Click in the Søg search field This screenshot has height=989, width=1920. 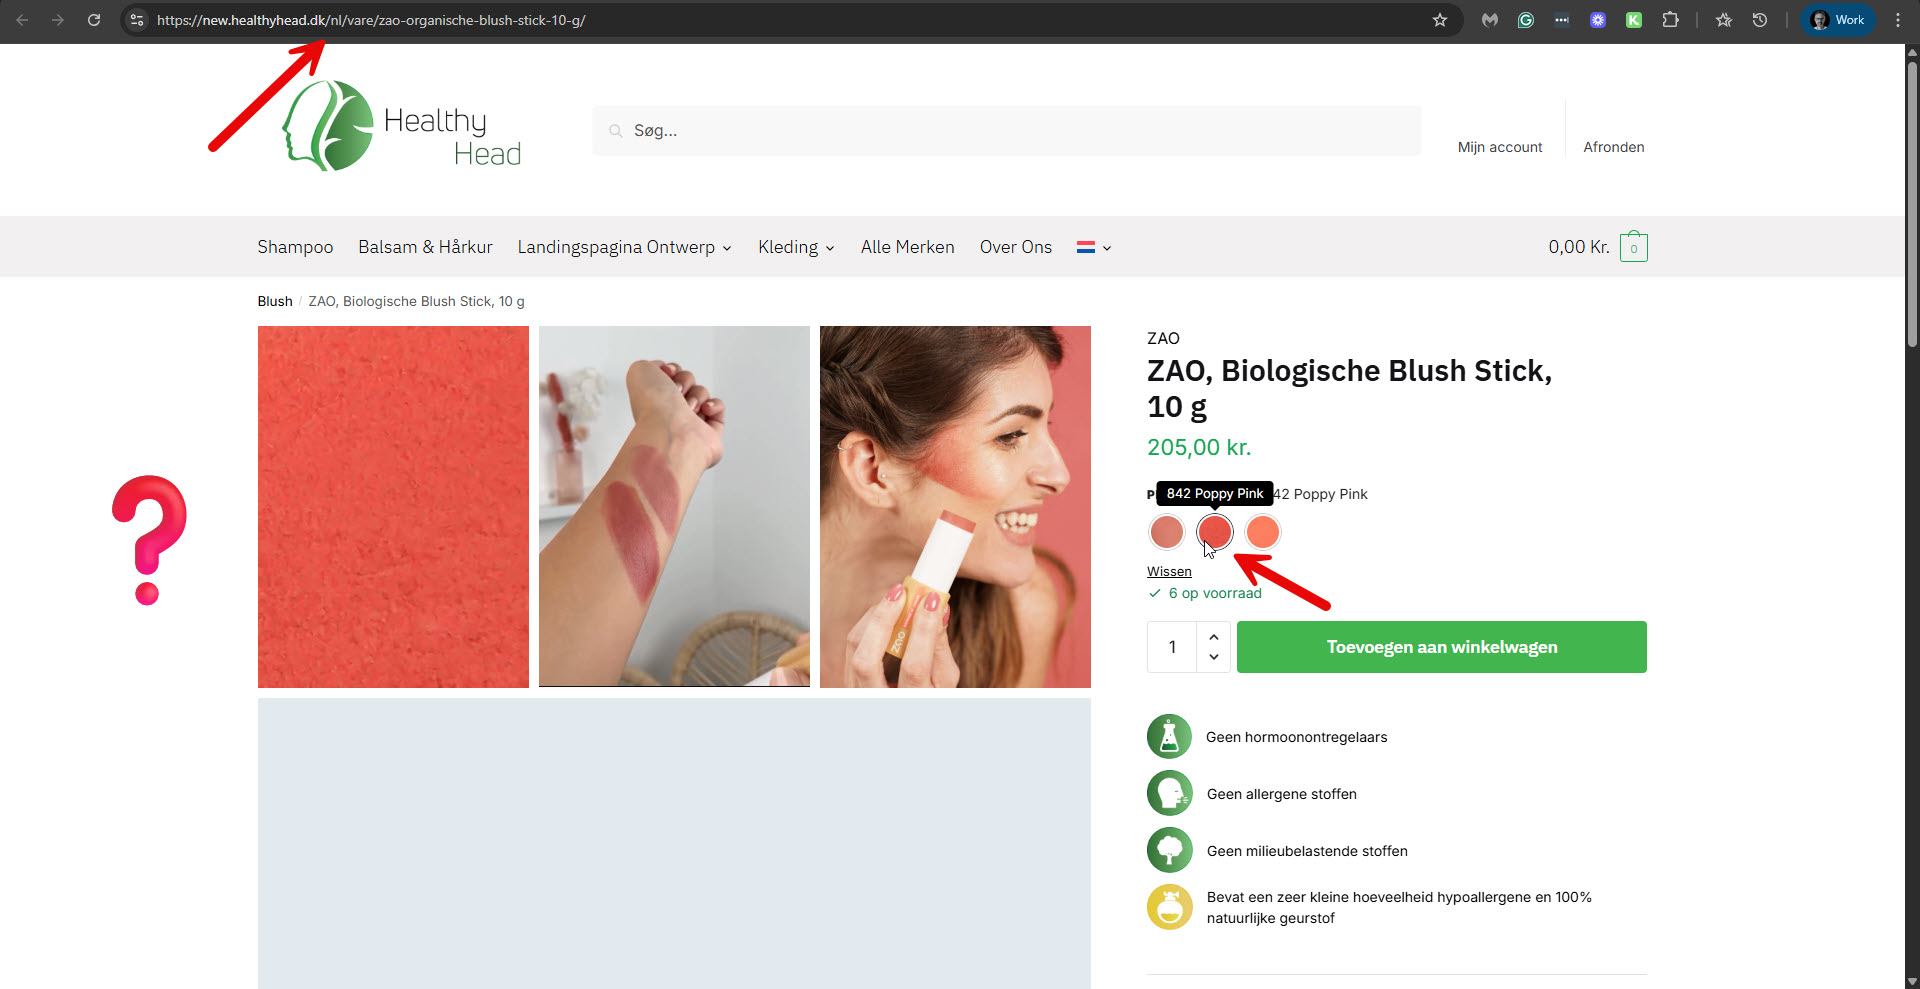tap(1007, 131)
